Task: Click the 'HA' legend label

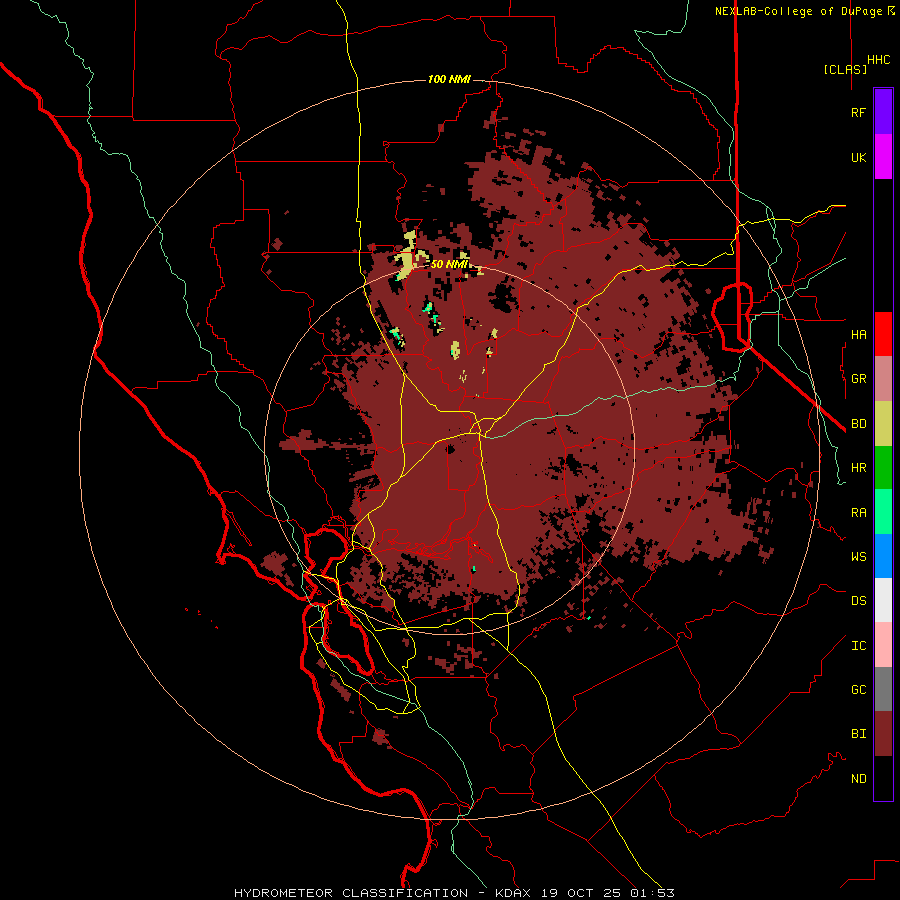Action: [858, 335]
